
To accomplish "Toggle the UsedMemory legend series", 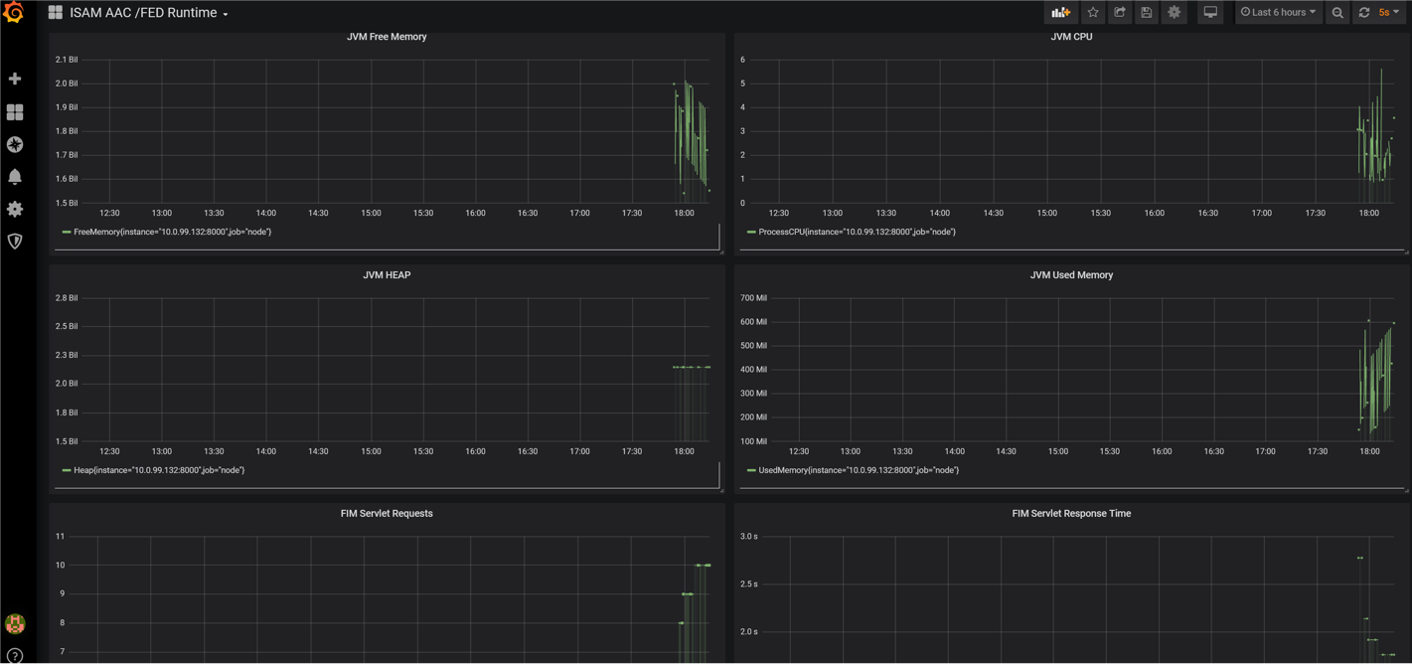I will click(x=858, y=470).
